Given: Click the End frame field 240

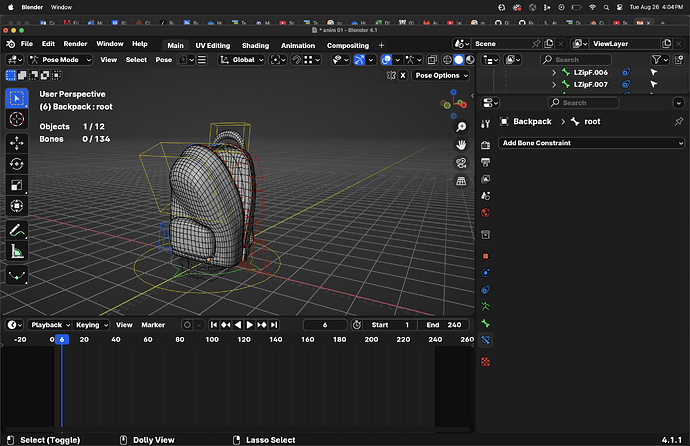Looking at the screenshot, I should (x=443, y=325).
